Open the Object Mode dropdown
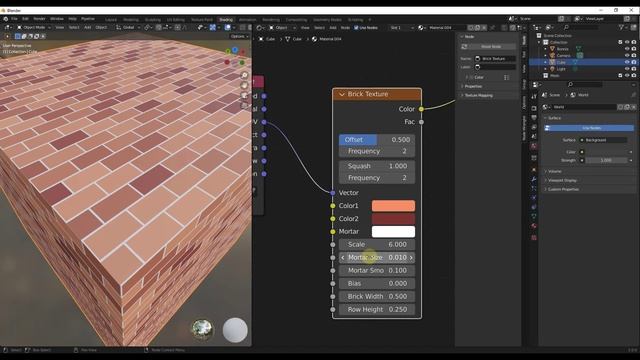This screenshot has height=360, width=640. point(34,28)
